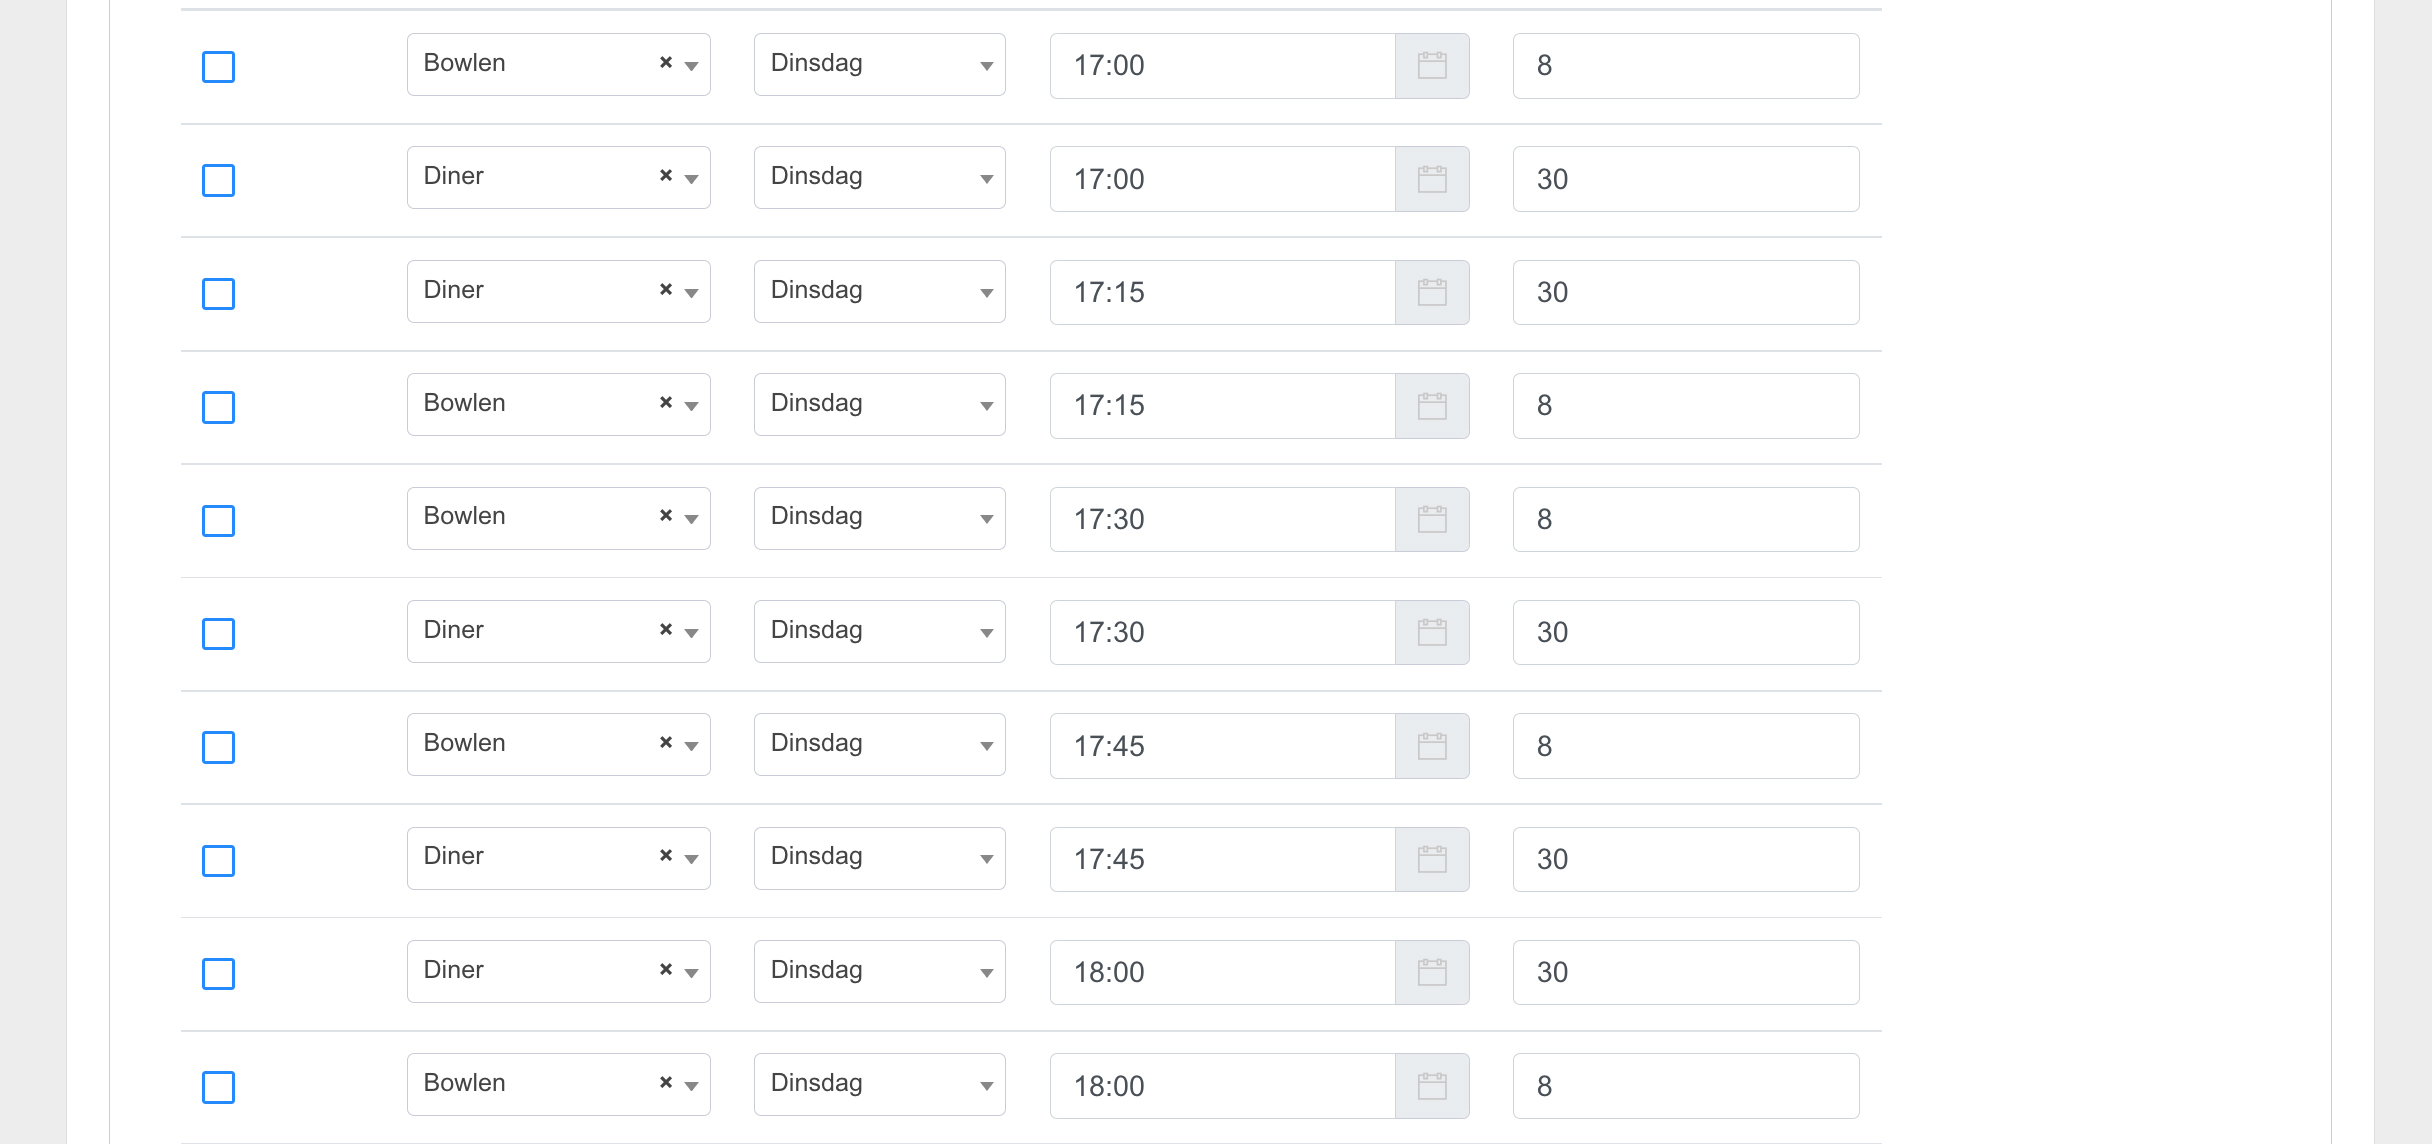Click calendar icon in Bowlen 17:30 row
This screenshot has width=2432, height=1144.
[1432, 519]
